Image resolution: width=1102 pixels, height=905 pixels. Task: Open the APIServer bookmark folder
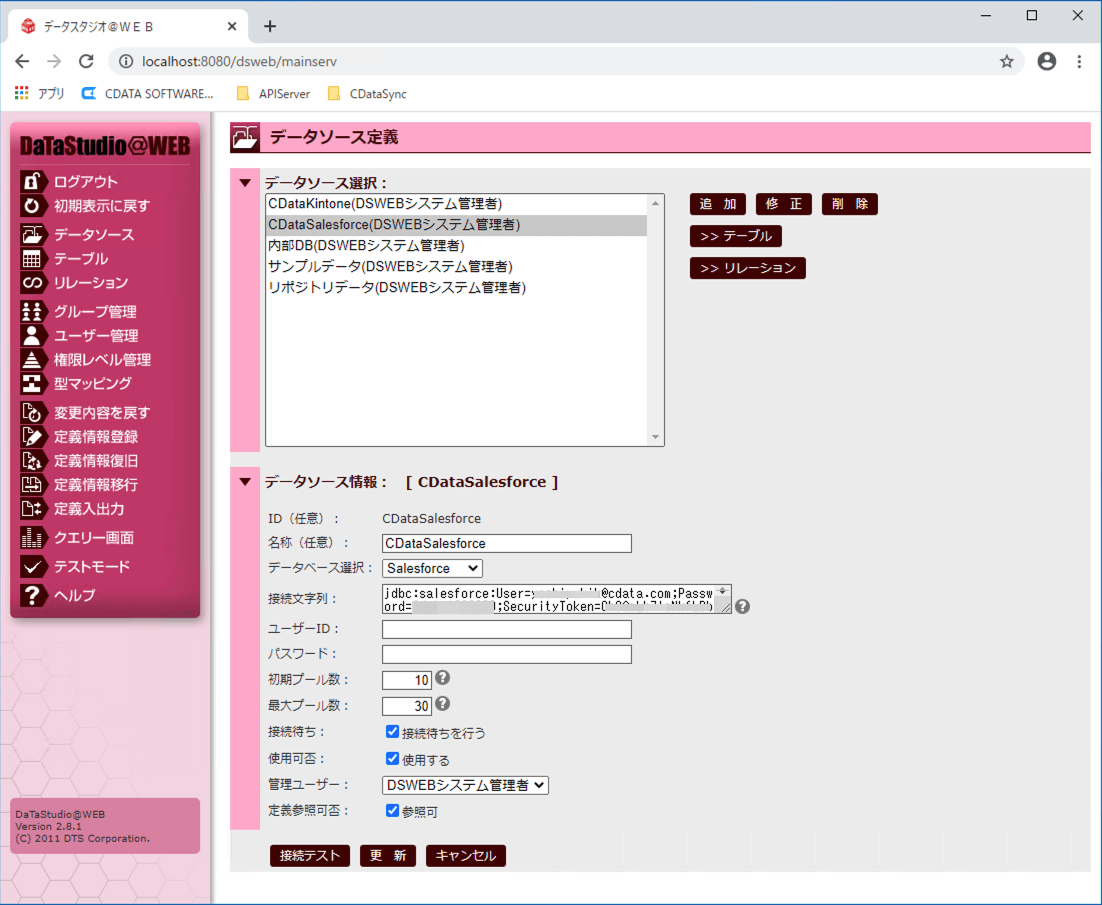click(x=274, y=93)
